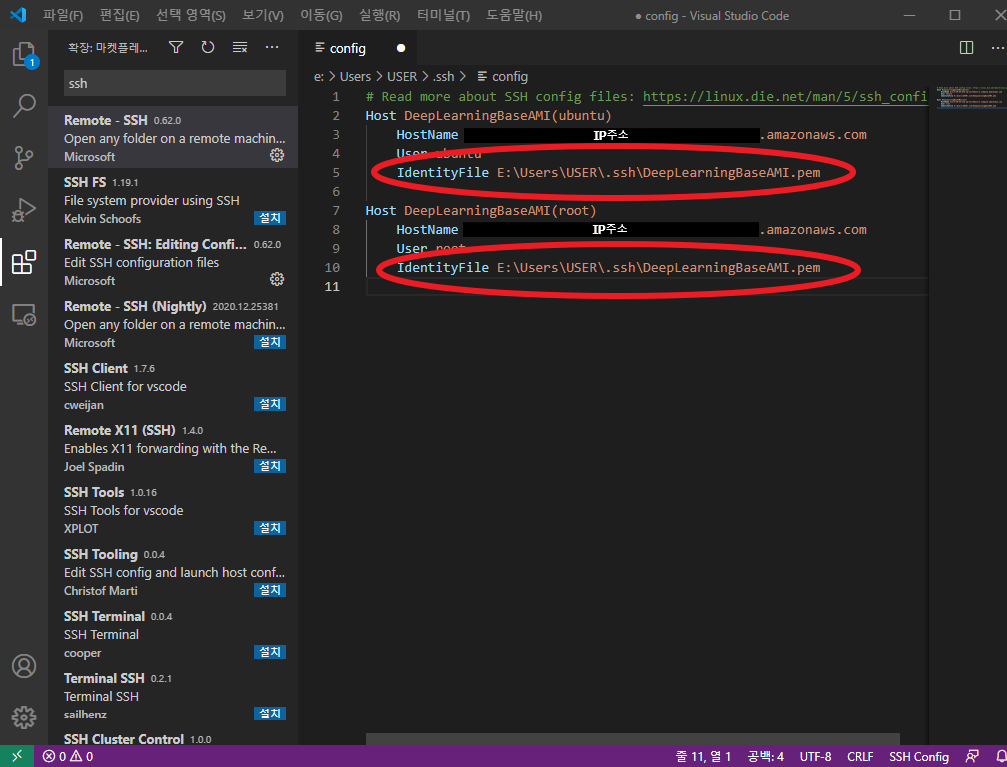Screen dimensions: 1007x767
Task: Click the USER breadcrumb segment
Action: pos(402,76)
